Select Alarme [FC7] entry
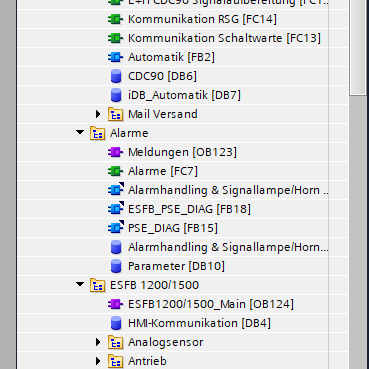This screenshot has height=369, width=369. click(x=163, y=171)
